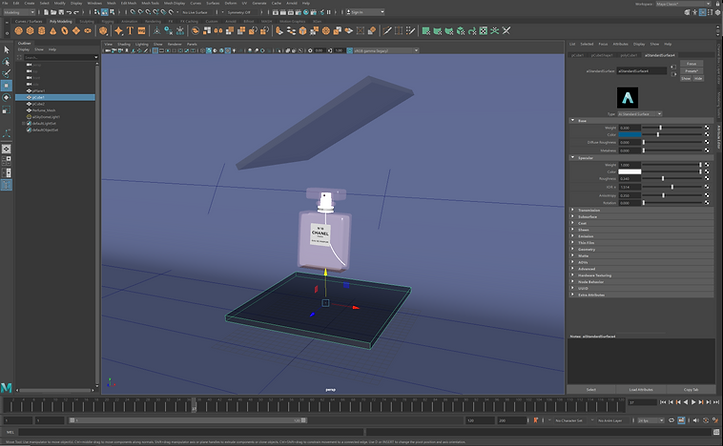Open the Arnold menu
Image resolution: width=723 pixels, height=446 pixels.
click(292, 3)
